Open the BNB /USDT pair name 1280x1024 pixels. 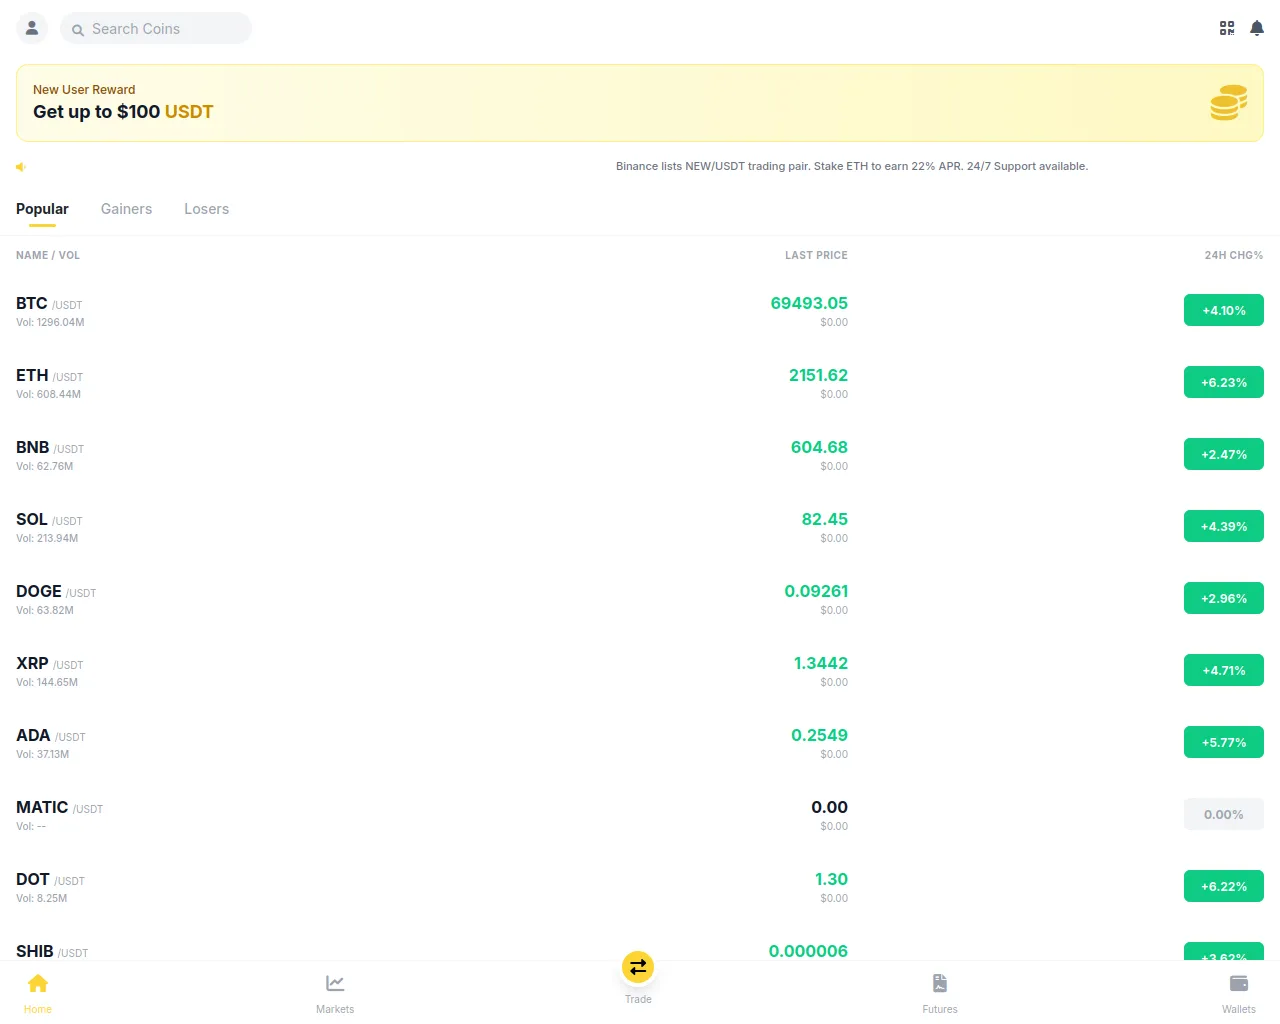[50, 447]
